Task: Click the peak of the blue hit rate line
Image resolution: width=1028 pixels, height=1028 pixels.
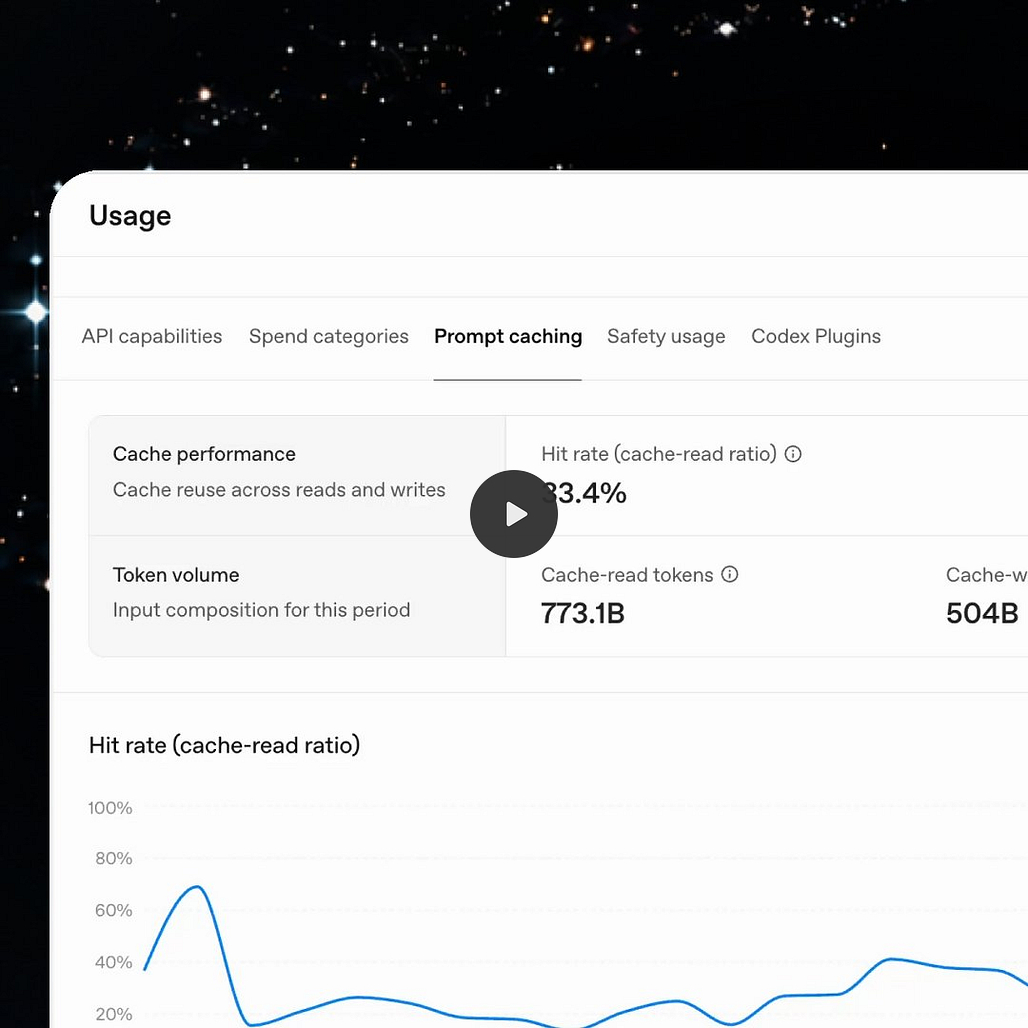Action: [197, 887]
